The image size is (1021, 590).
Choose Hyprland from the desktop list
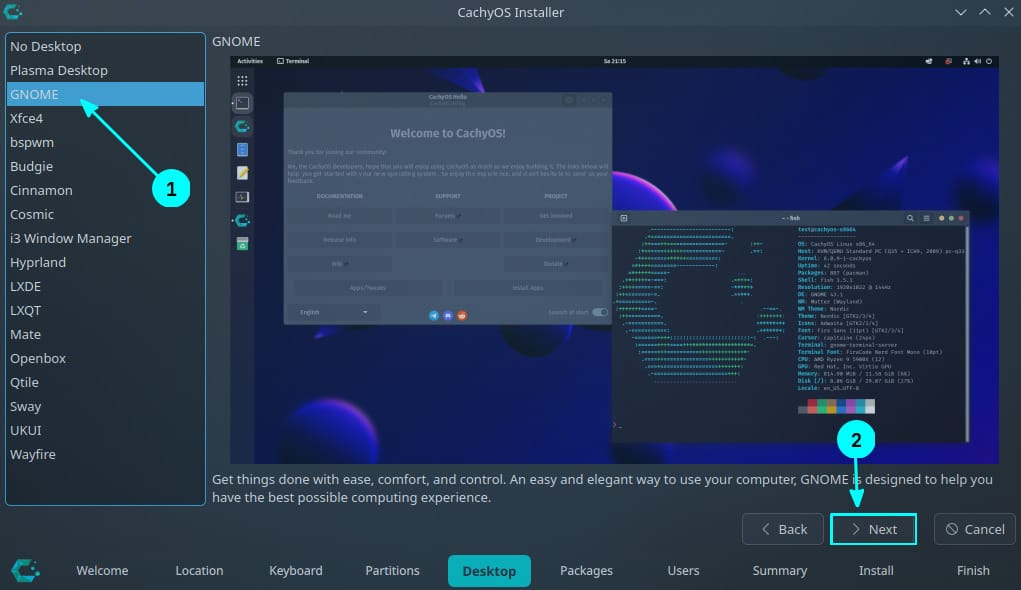point(38,262)
